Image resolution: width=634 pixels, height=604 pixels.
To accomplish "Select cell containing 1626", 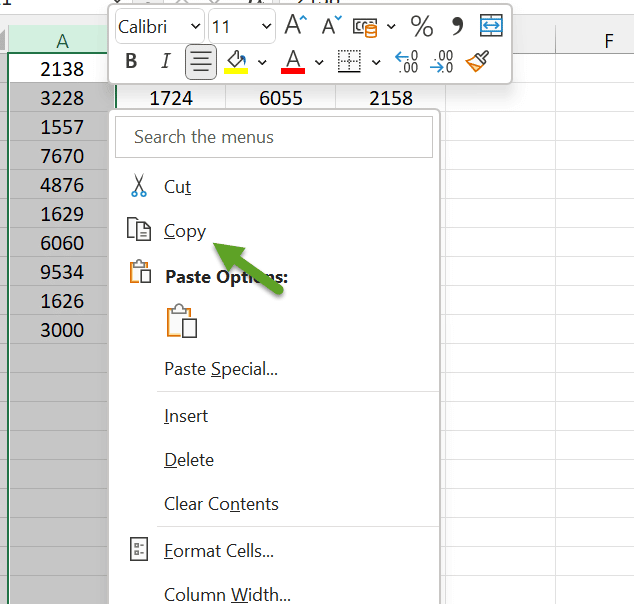I will click(x=58, y=301).
